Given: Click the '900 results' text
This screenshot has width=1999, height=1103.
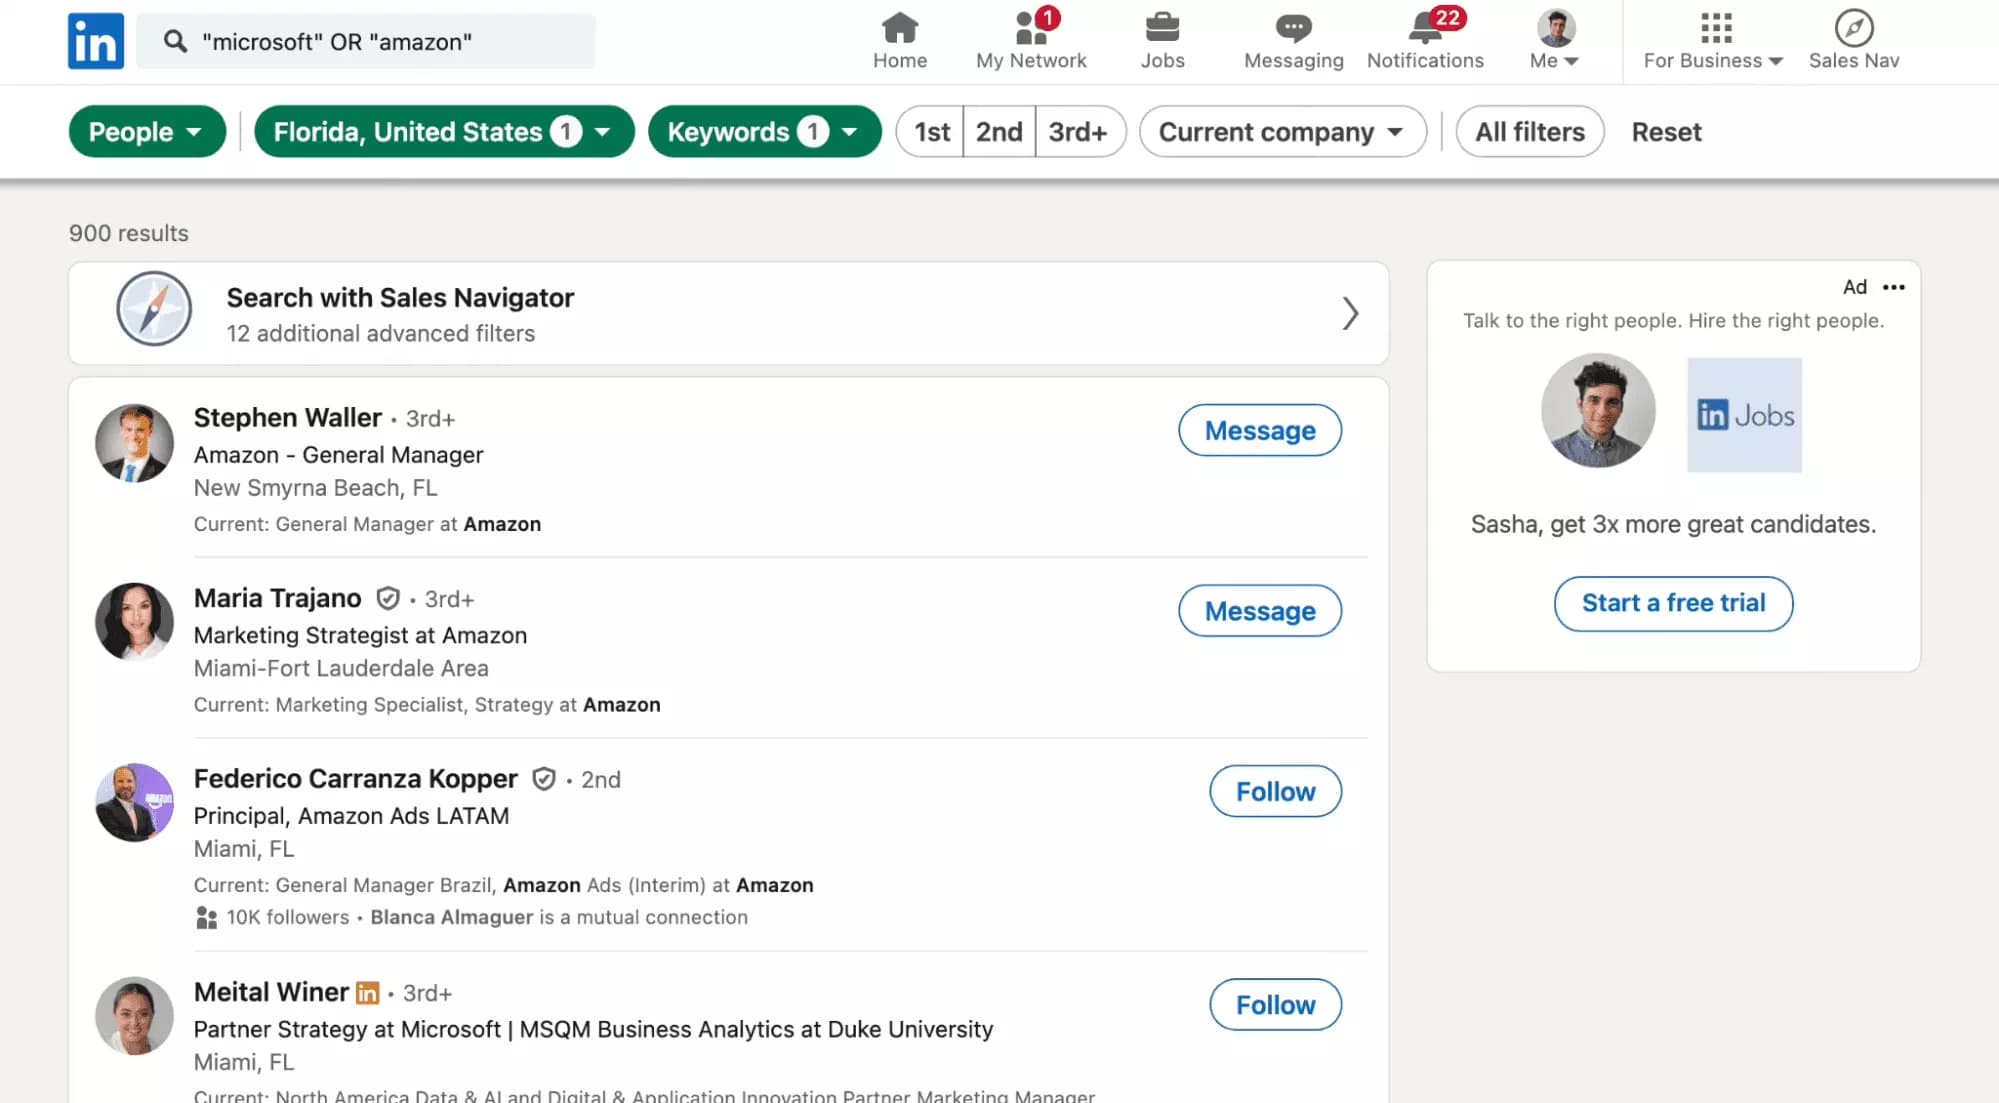Looking at the screenshot, I should tap(129, 233).
